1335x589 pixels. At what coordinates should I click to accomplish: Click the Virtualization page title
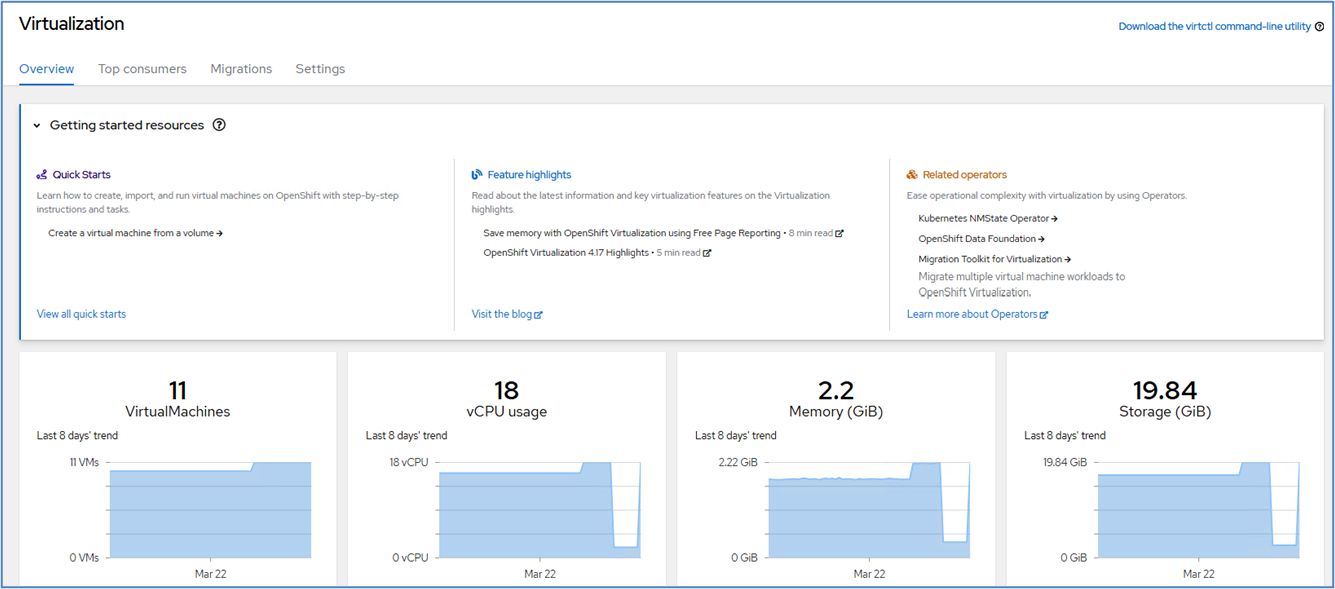(x=72, y=24)
